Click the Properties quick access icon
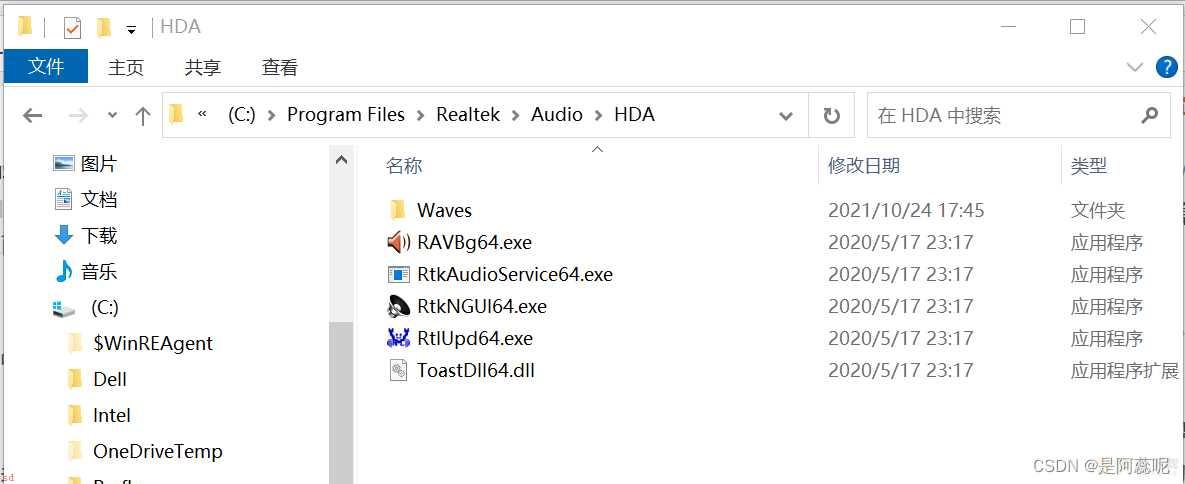1185x484 pixels. pyautogui.click(x=71, y=28)
